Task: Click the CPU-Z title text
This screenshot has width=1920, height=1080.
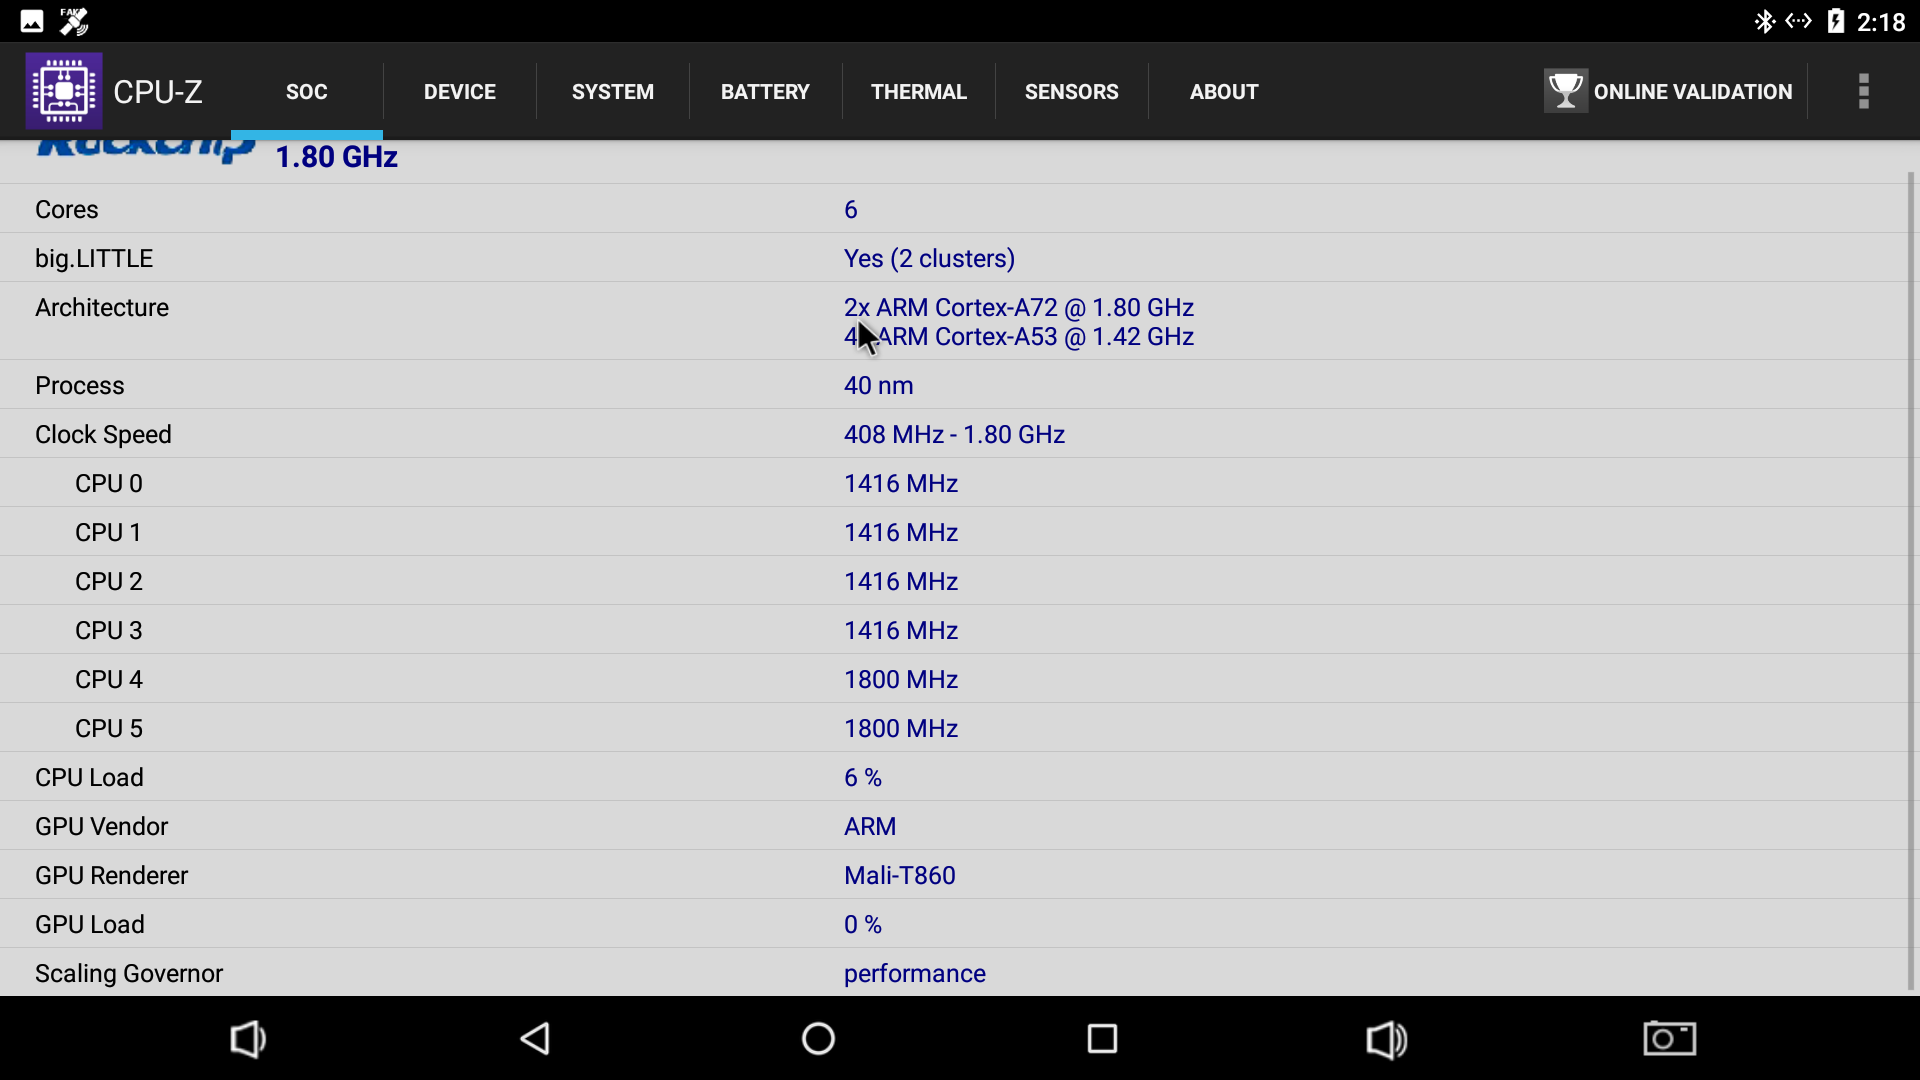Action: pyautogui.click(x=158, y=92)
